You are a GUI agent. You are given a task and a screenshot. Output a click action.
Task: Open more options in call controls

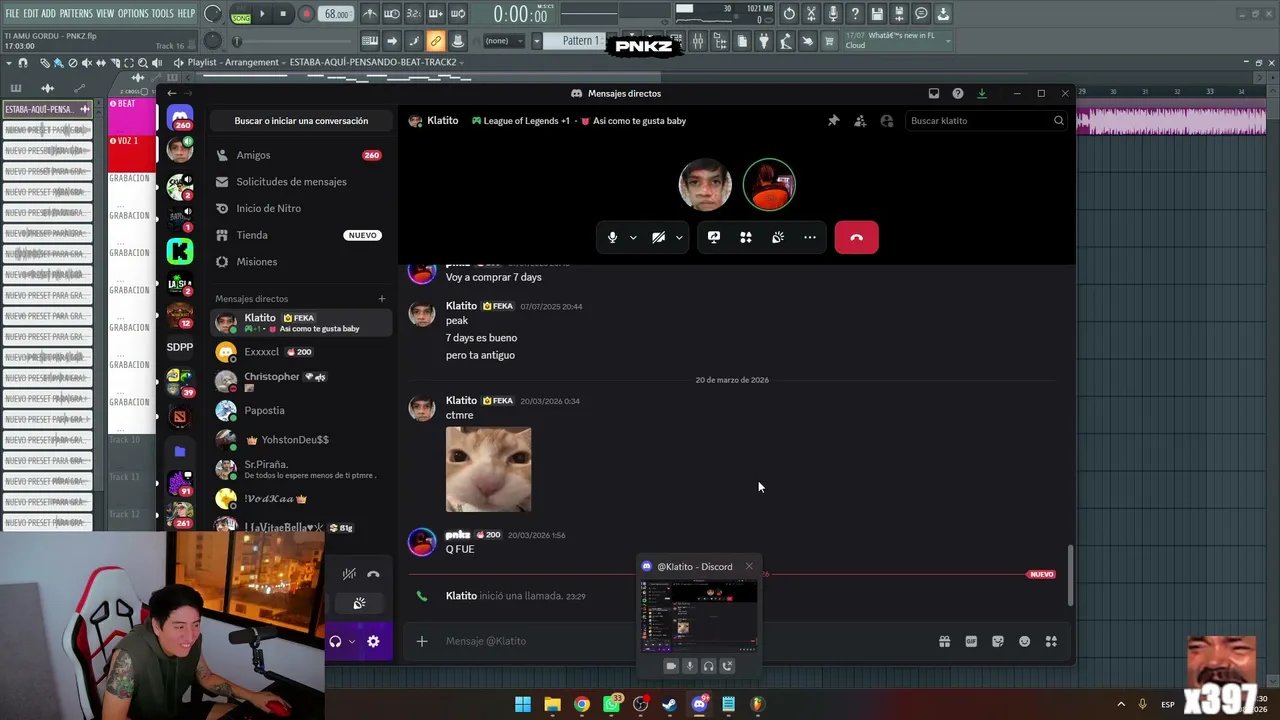[810, 237]
